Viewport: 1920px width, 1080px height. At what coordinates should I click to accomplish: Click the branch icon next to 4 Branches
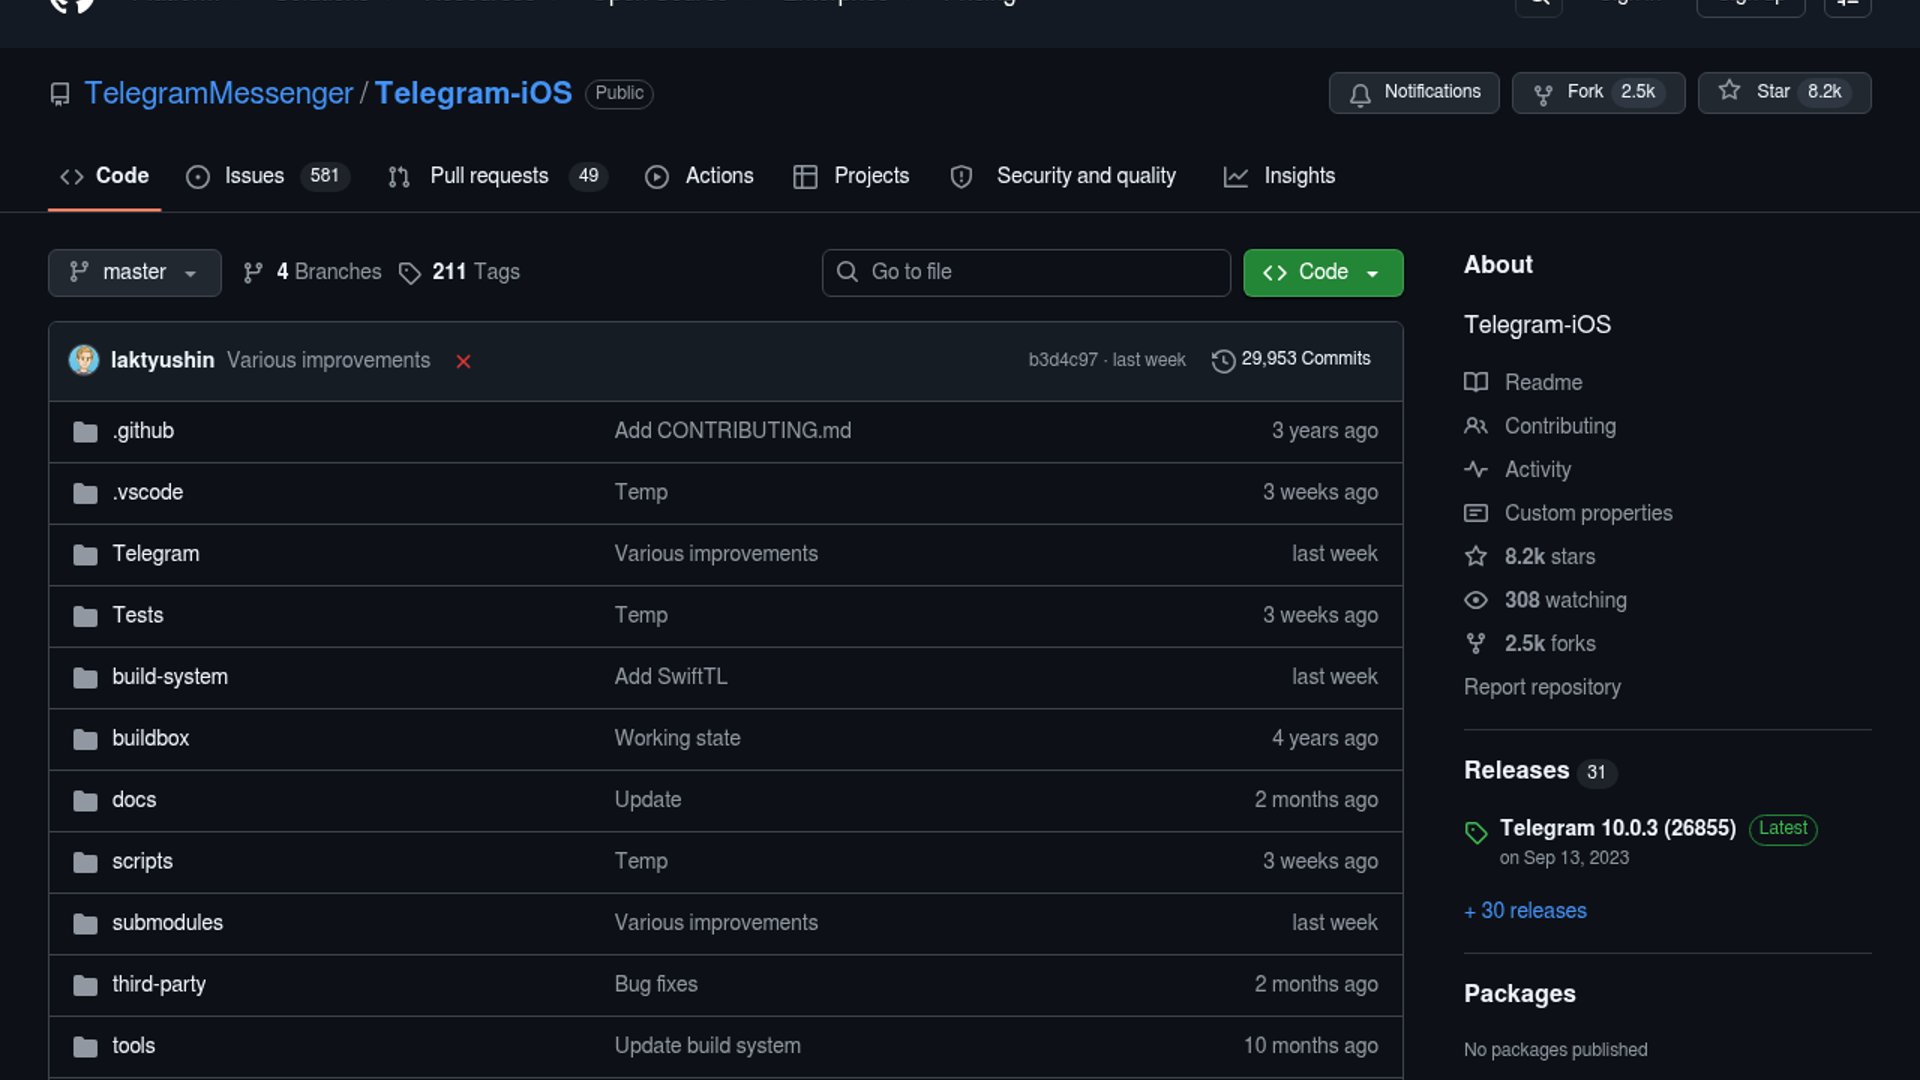[x=253, y=272]
